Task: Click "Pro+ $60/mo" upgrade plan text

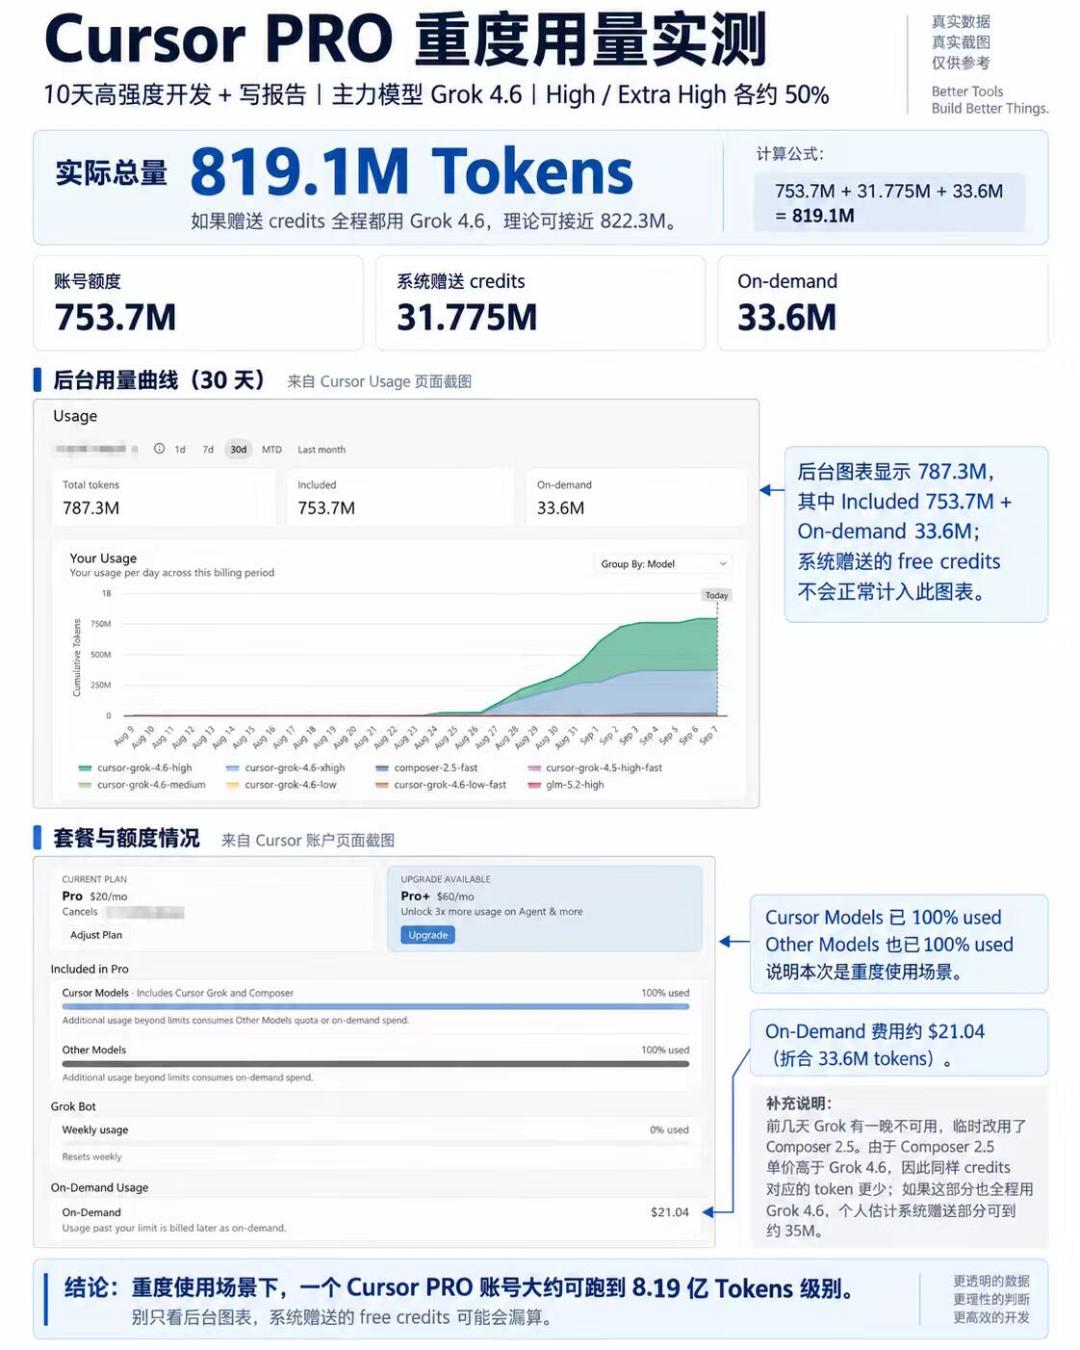Action: [437, 896]
